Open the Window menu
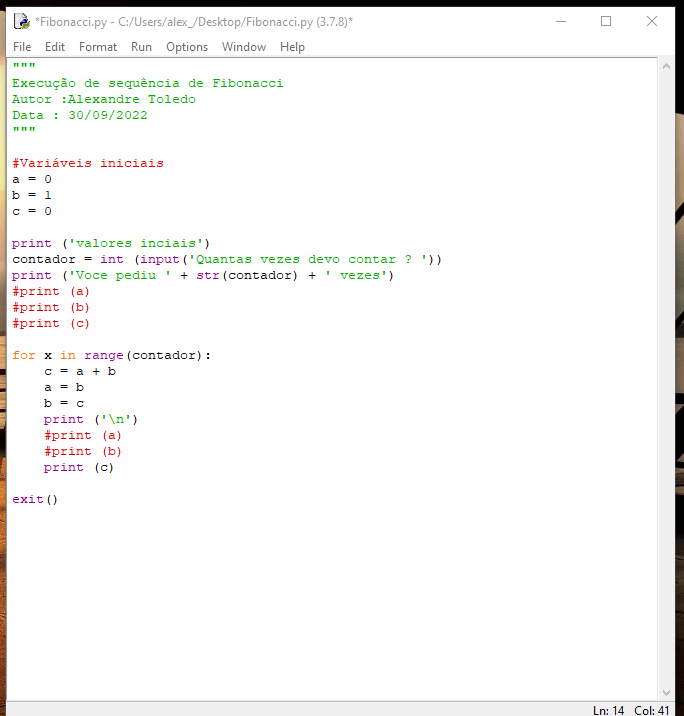The width and height of the screenshot is (684, 716). click(x=244, y=47)
